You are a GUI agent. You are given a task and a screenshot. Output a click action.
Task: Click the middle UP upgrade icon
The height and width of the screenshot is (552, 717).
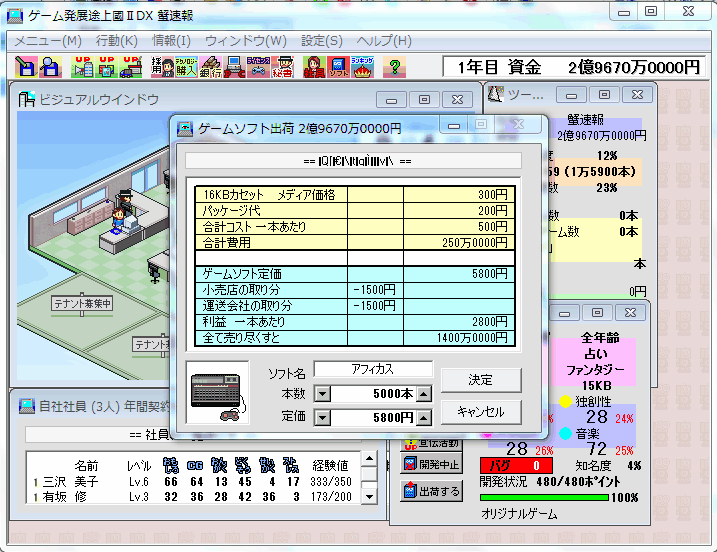[x=107, y=67]
